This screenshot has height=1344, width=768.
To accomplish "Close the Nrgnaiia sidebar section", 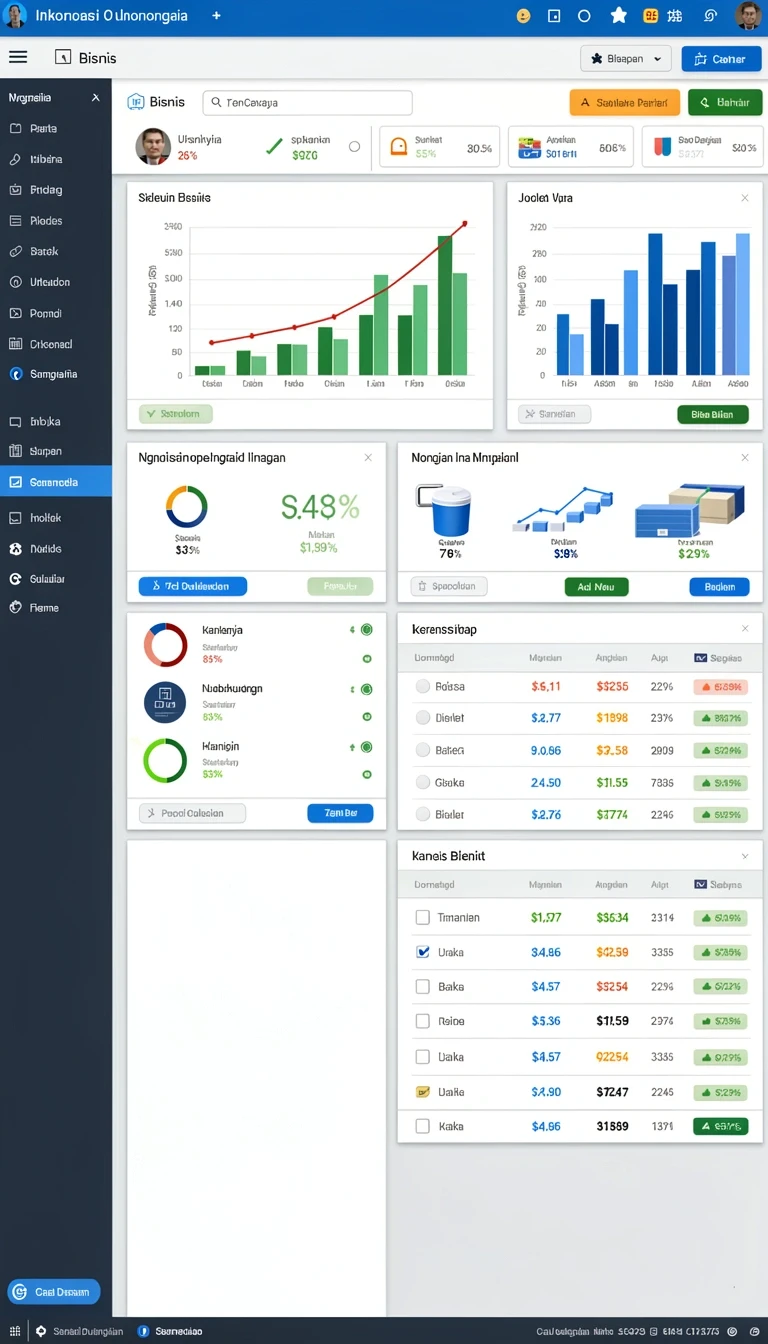I will pyautogui.click(x=95, y=98).
